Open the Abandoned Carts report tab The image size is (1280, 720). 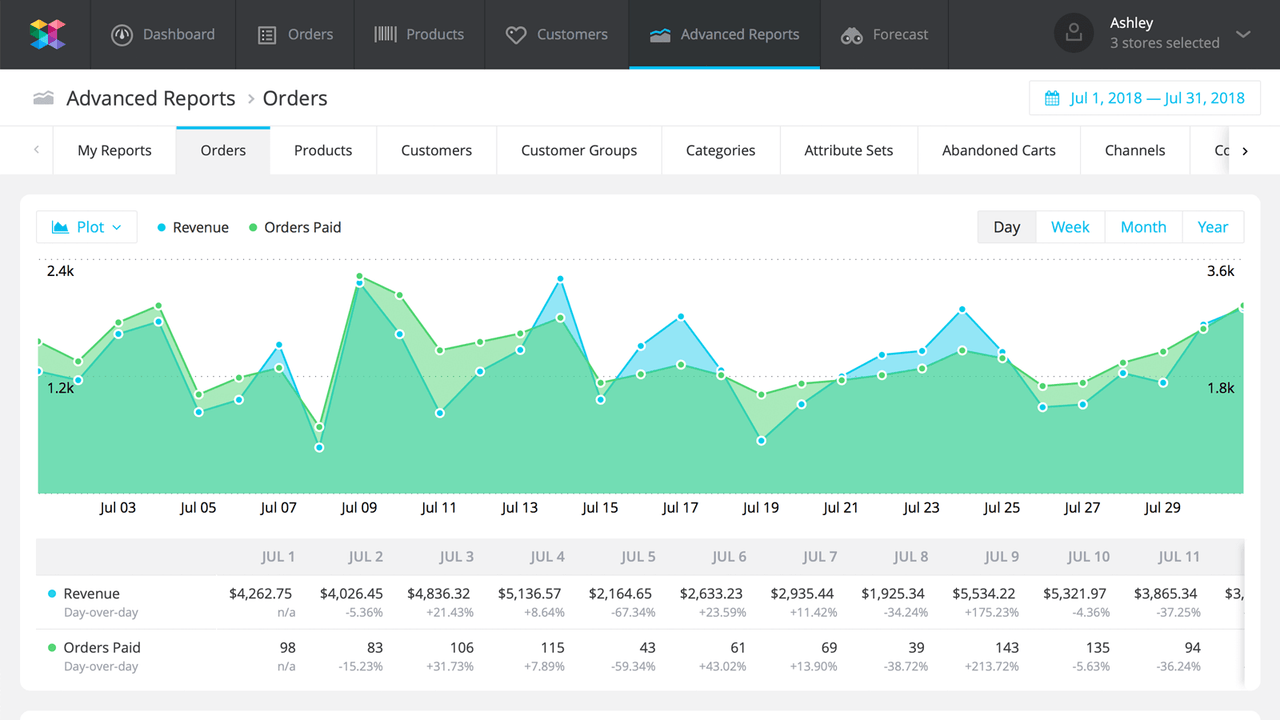(998, 150)
